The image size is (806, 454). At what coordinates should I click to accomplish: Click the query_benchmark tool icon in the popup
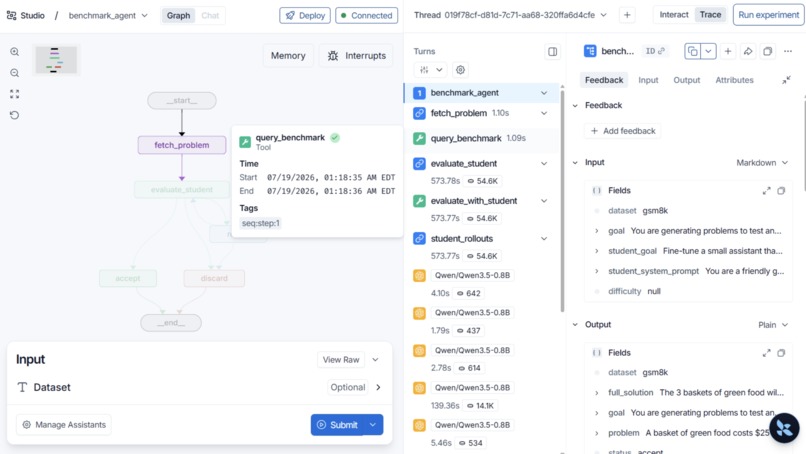(245, 142)
